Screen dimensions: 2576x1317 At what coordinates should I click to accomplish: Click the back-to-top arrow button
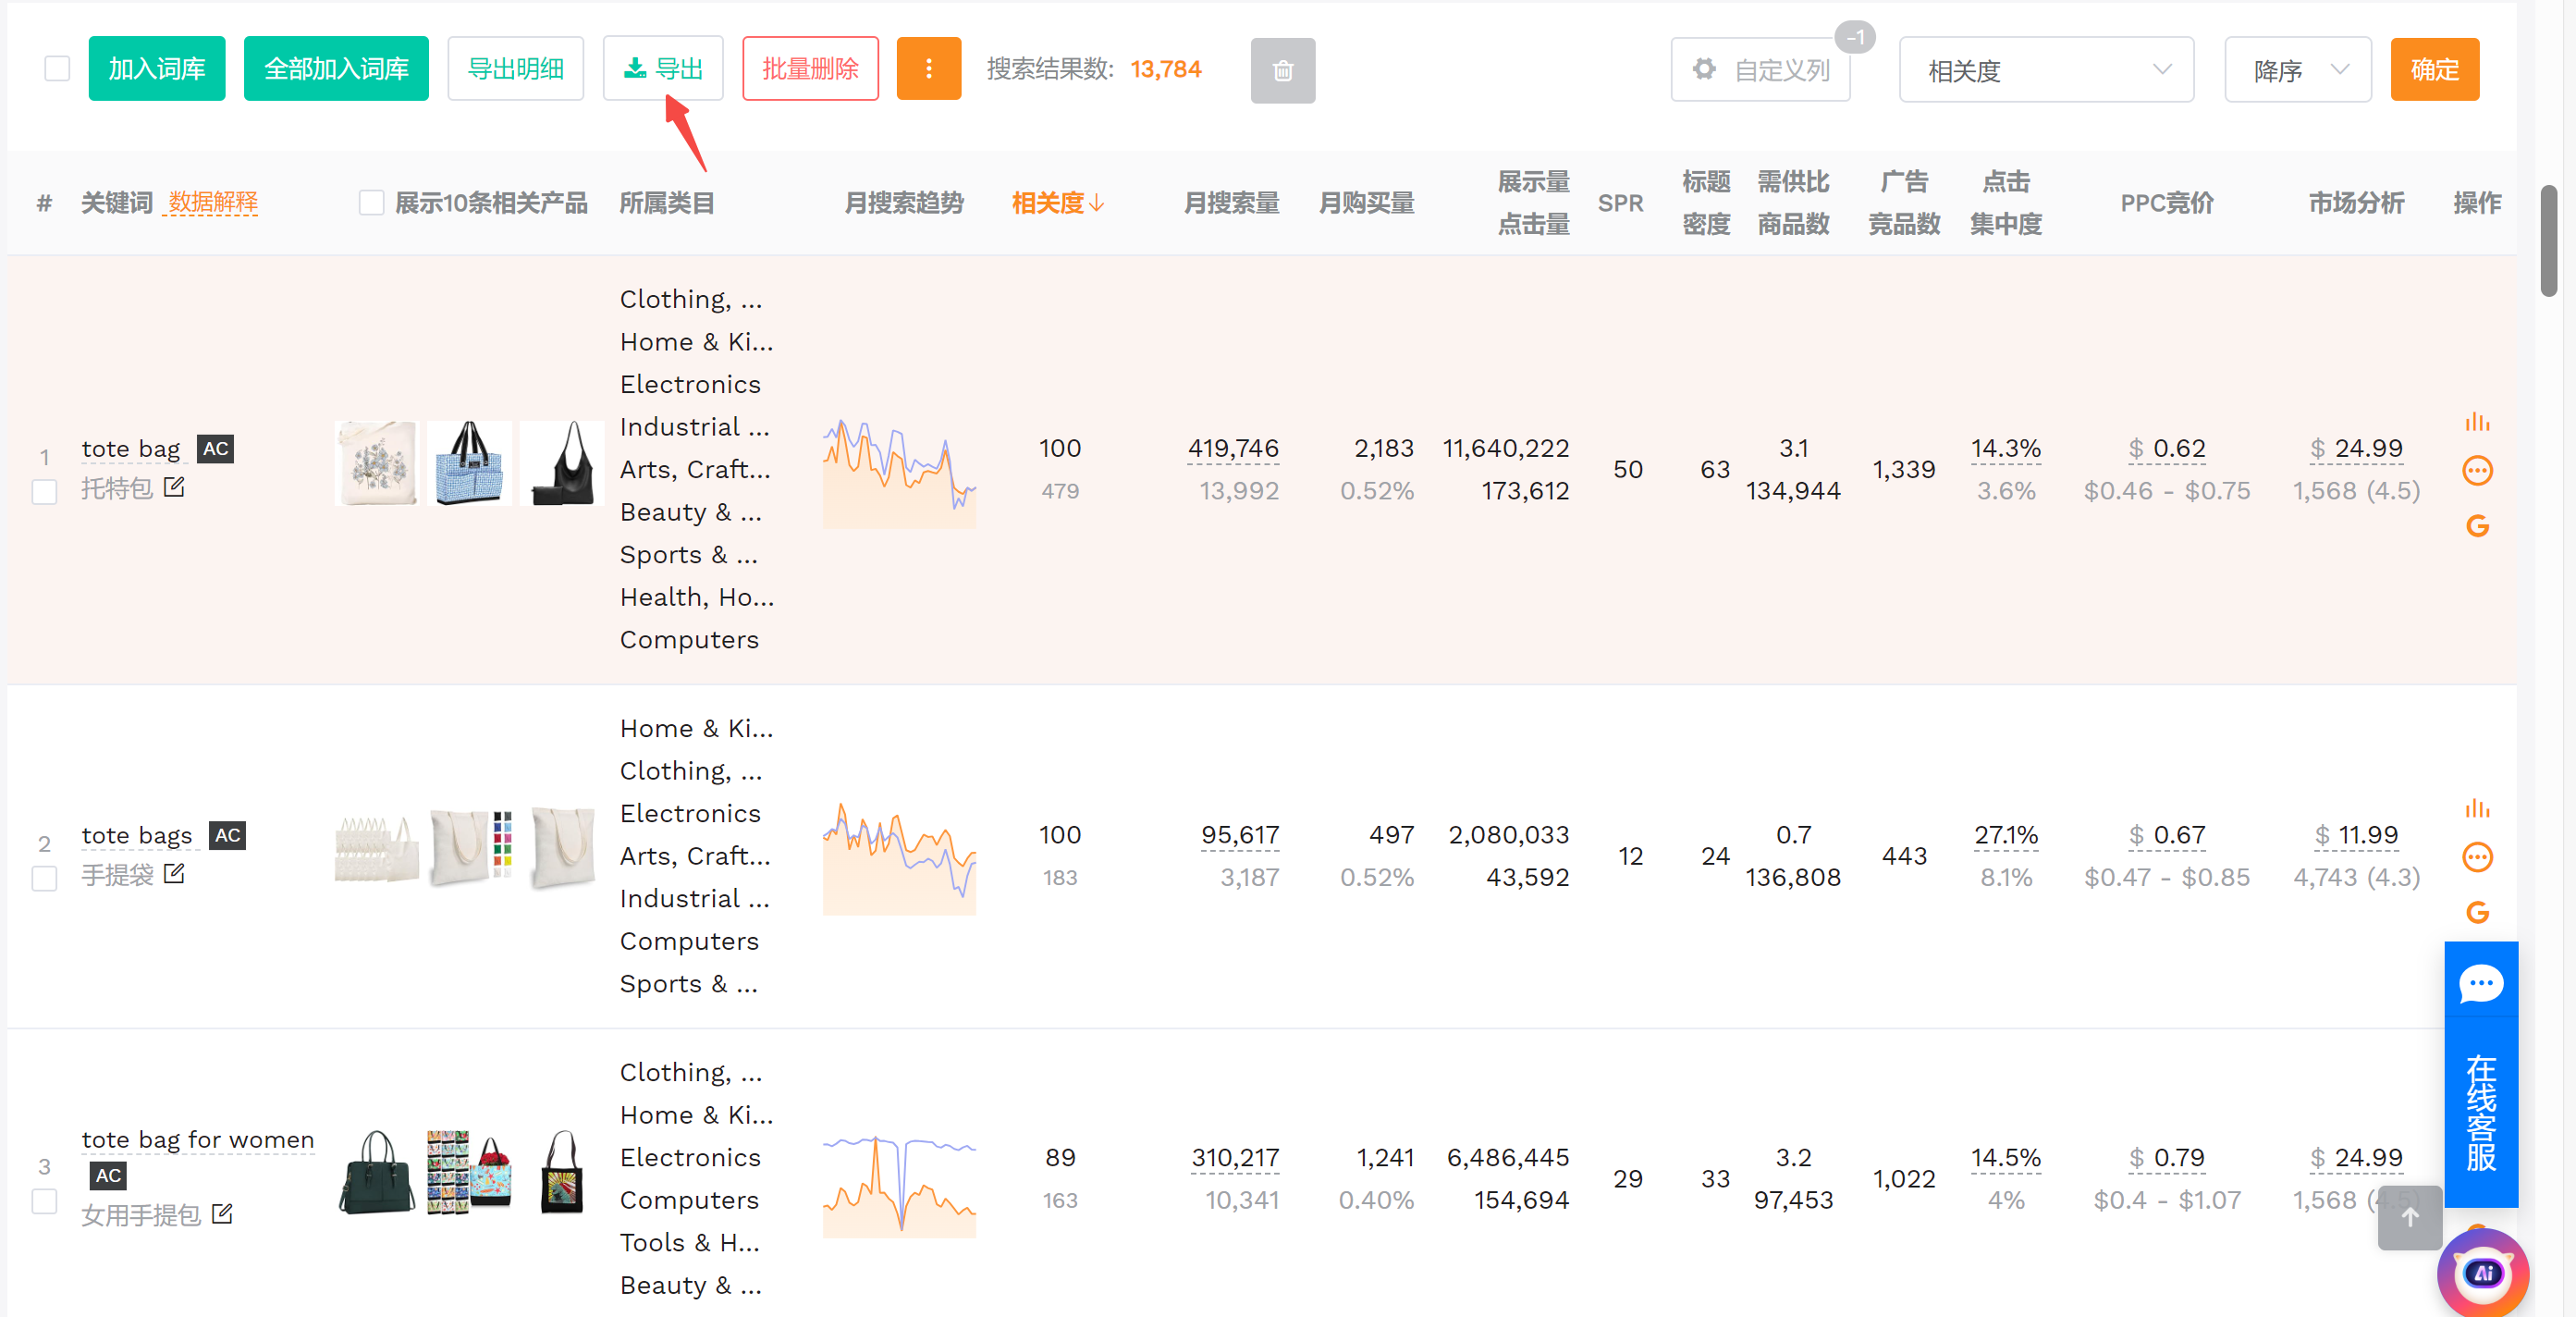(x=2410, y=1217)
